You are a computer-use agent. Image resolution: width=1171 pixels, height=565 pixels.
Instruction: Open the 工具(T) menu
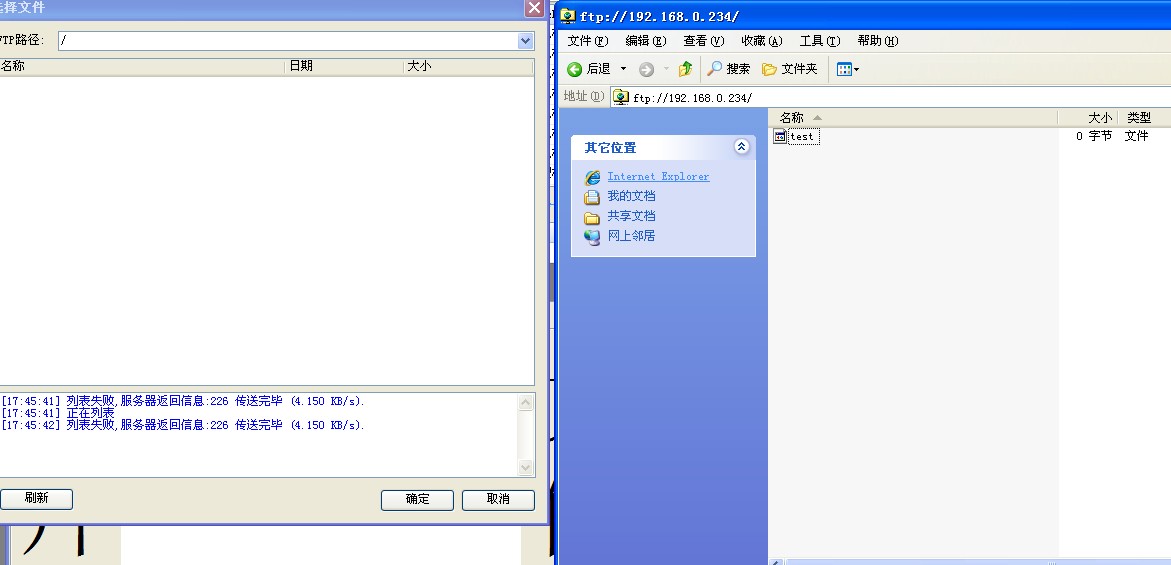(x=820, y=41)
